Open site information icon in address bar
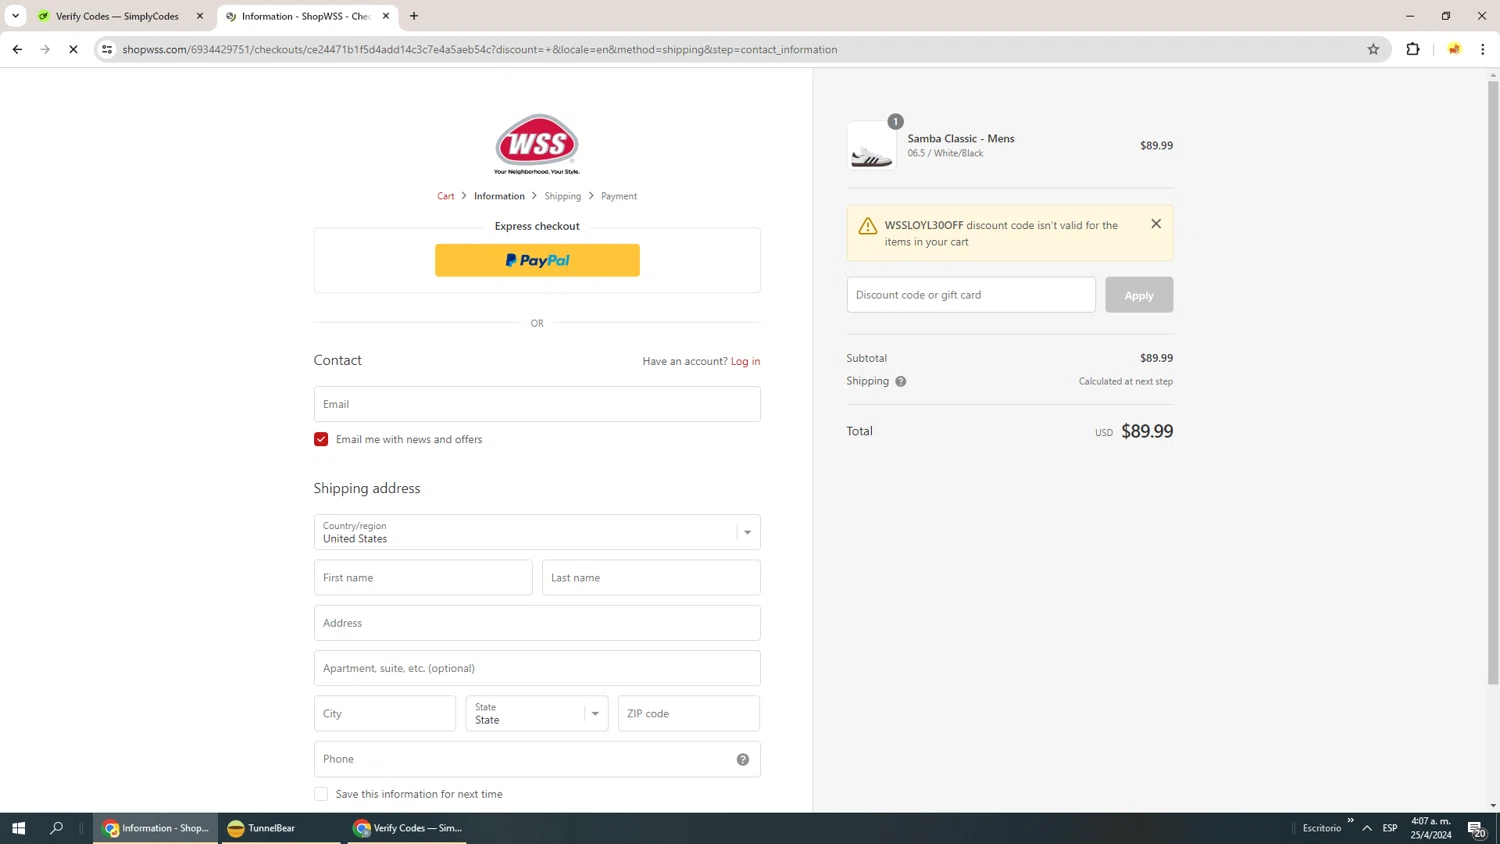Image resolution: width=1500 pixels, height=844 pixels. tap(107, 49)
